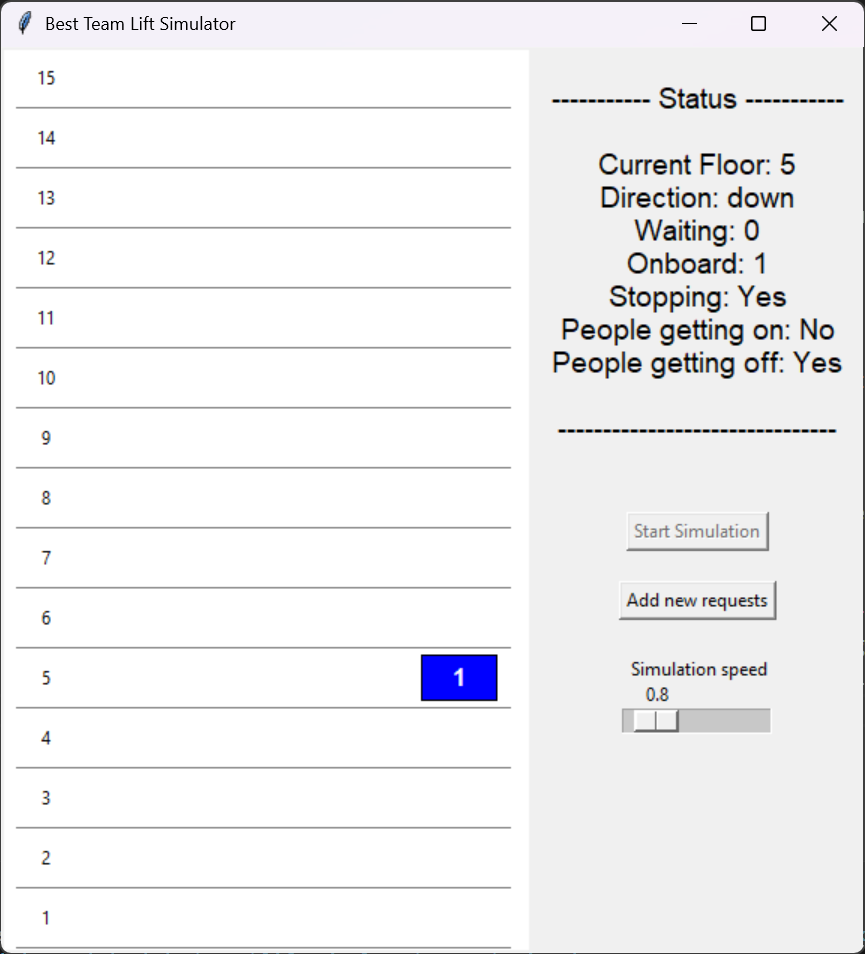Click the Onboard count in the status panel
The height and width of the screenshot is (954, 865).
[x=696, y=263]
